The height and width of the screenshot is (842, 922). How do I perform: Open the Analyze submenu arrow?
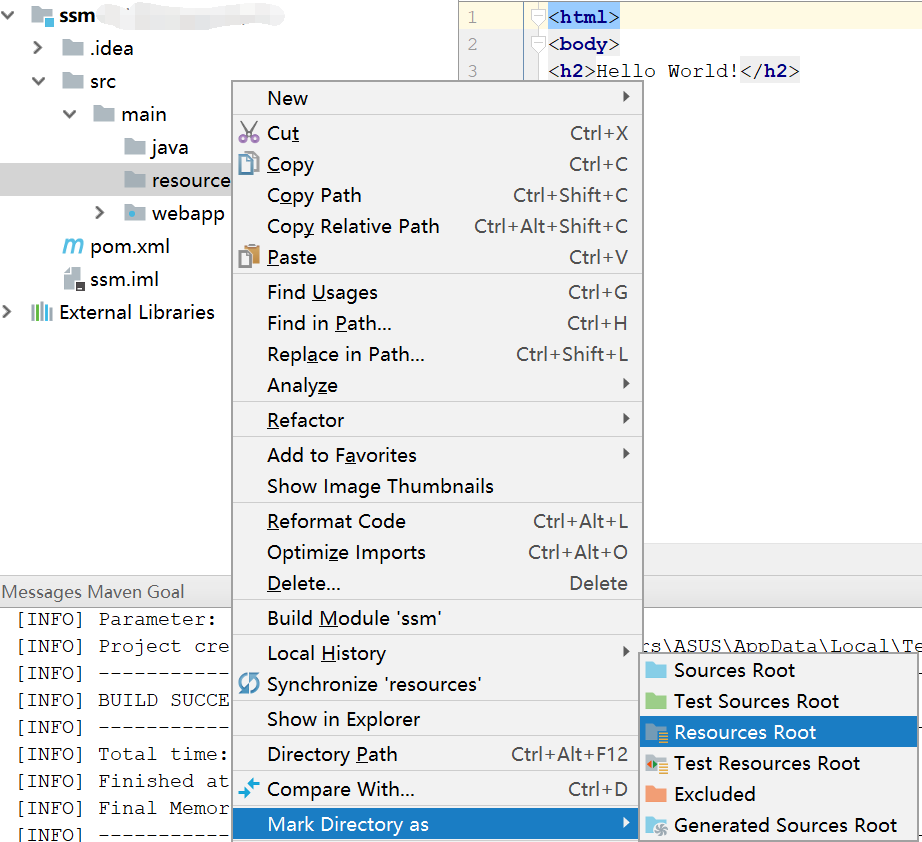tap(626, 383)
